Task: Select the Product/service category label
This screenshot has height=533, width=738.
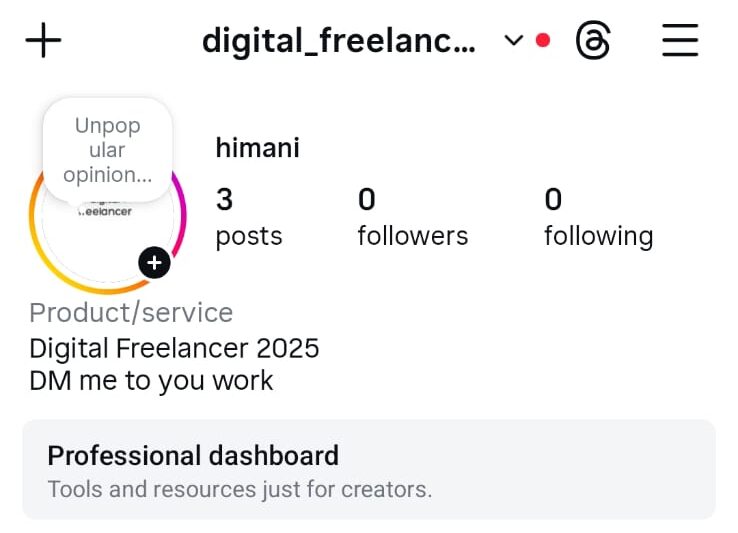Action: (x=131, y=312)
